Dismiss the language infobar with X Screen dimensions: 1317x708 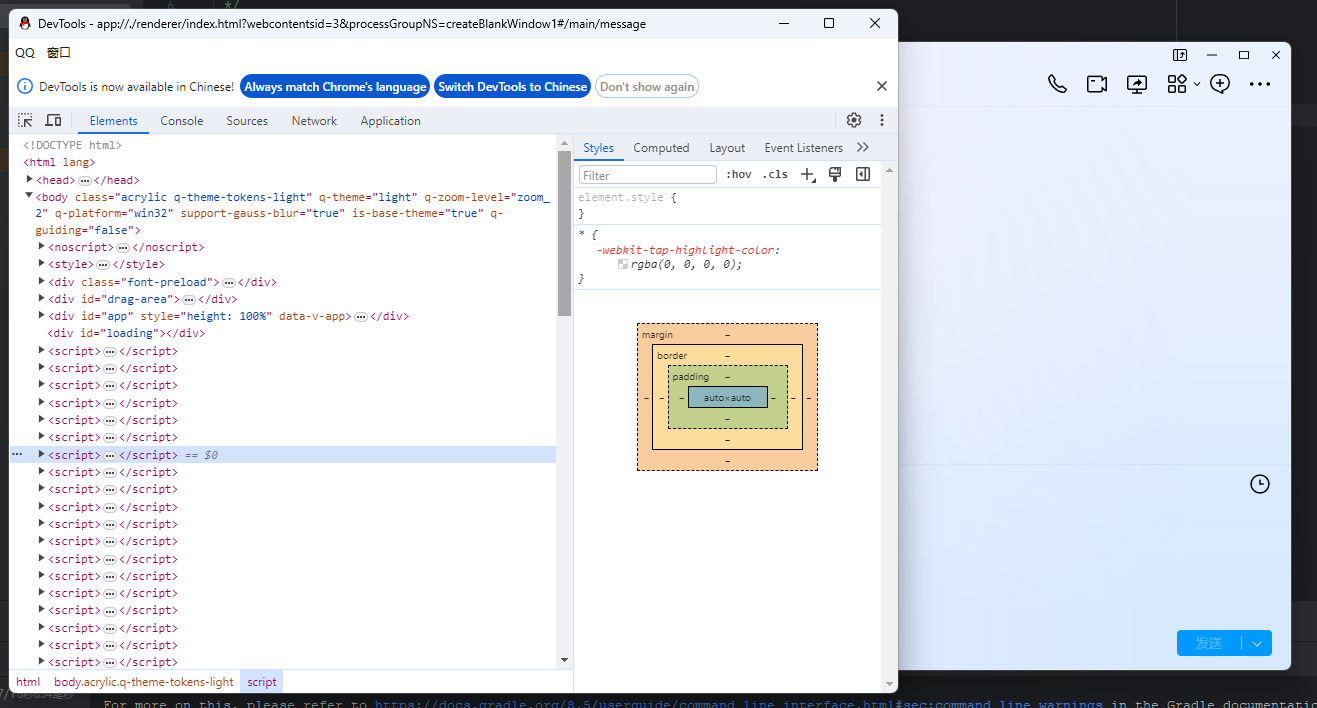tap(882, 86)
